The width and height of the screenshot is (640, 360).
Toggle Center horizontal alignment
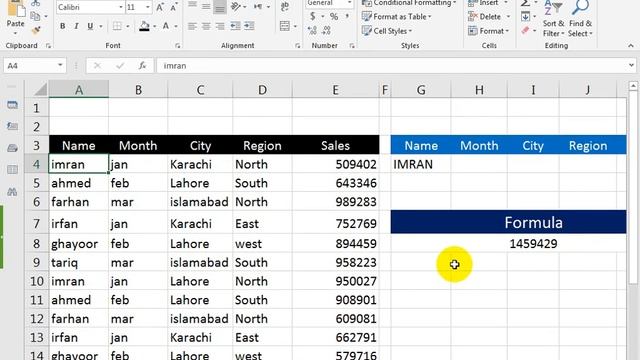tap(206, 26)
